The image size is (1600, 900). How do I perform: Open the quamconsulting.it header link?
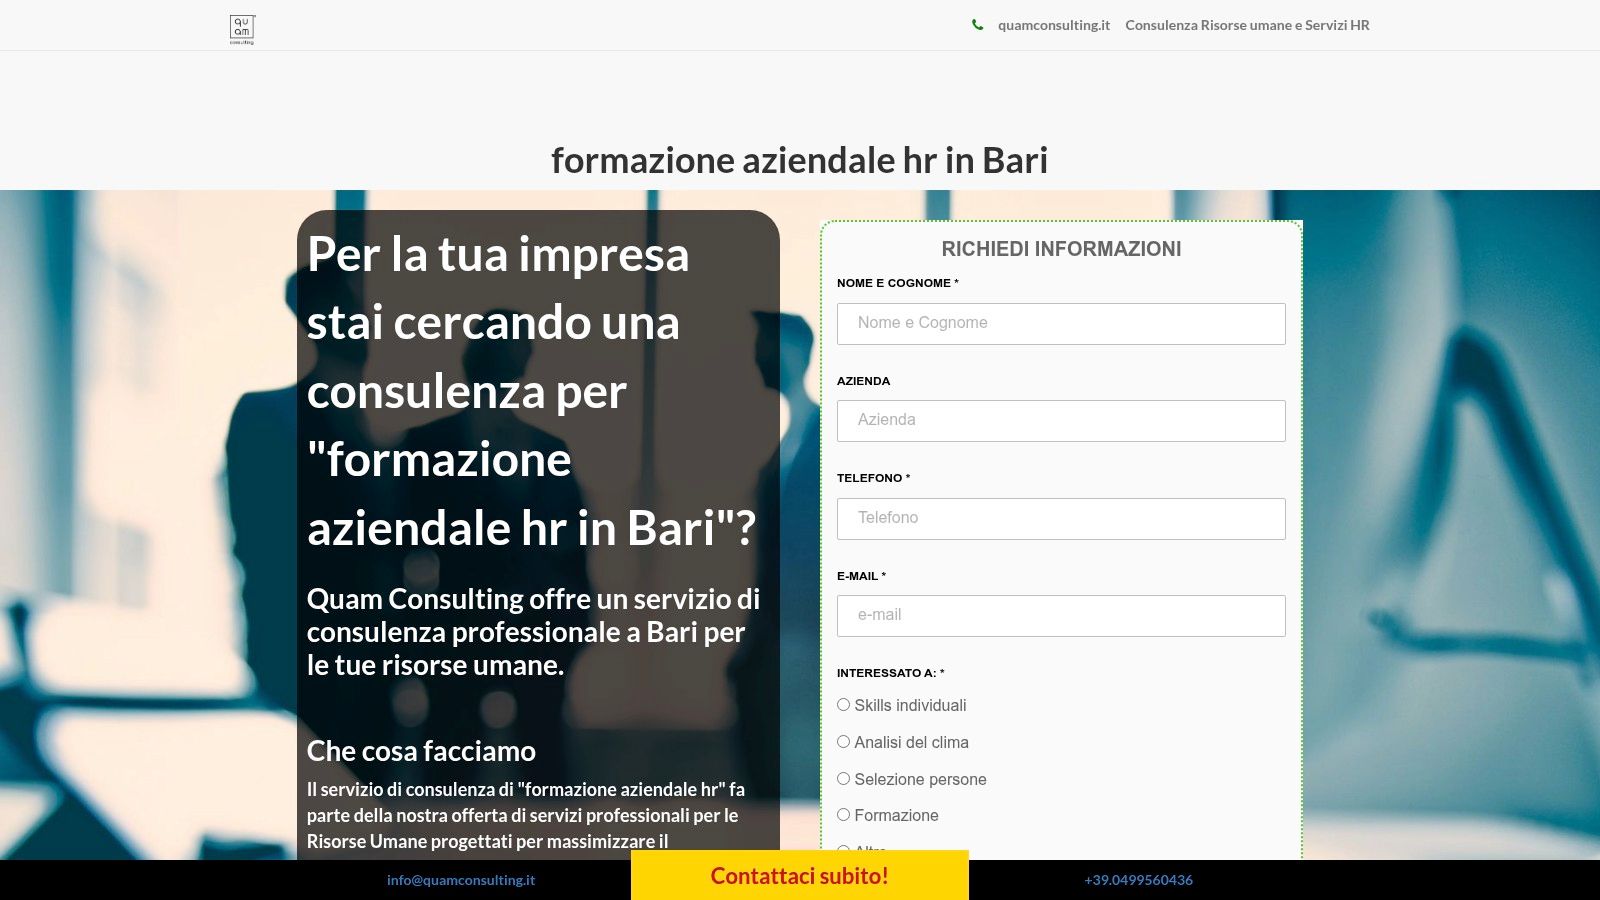tap(1053, 25)
